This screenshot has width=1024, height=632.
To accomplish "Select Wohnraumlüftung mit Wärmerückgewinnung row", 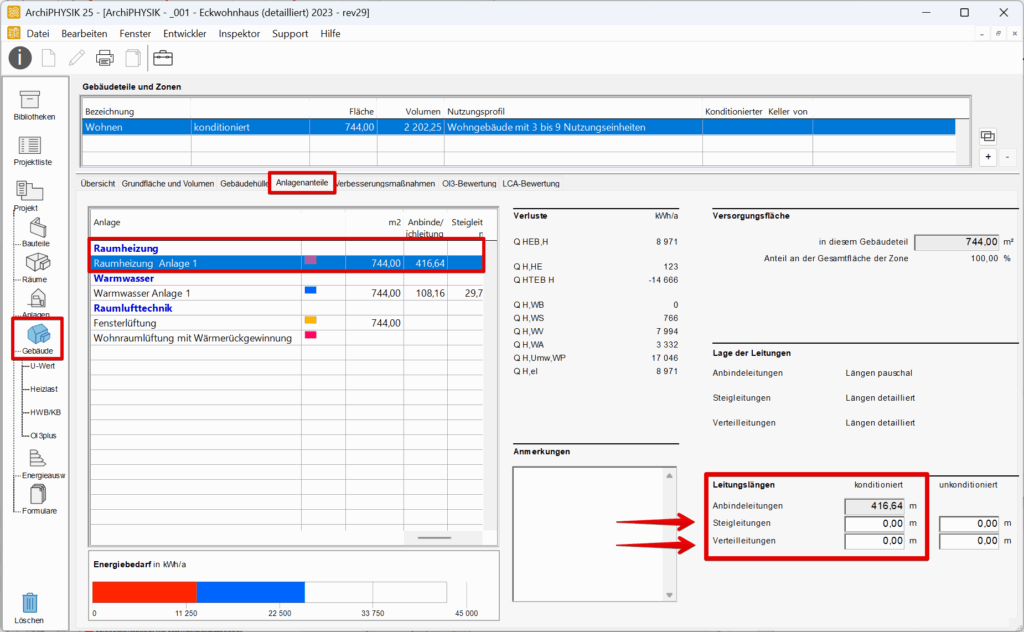I will pyautogui.click(x=287, y=338).
